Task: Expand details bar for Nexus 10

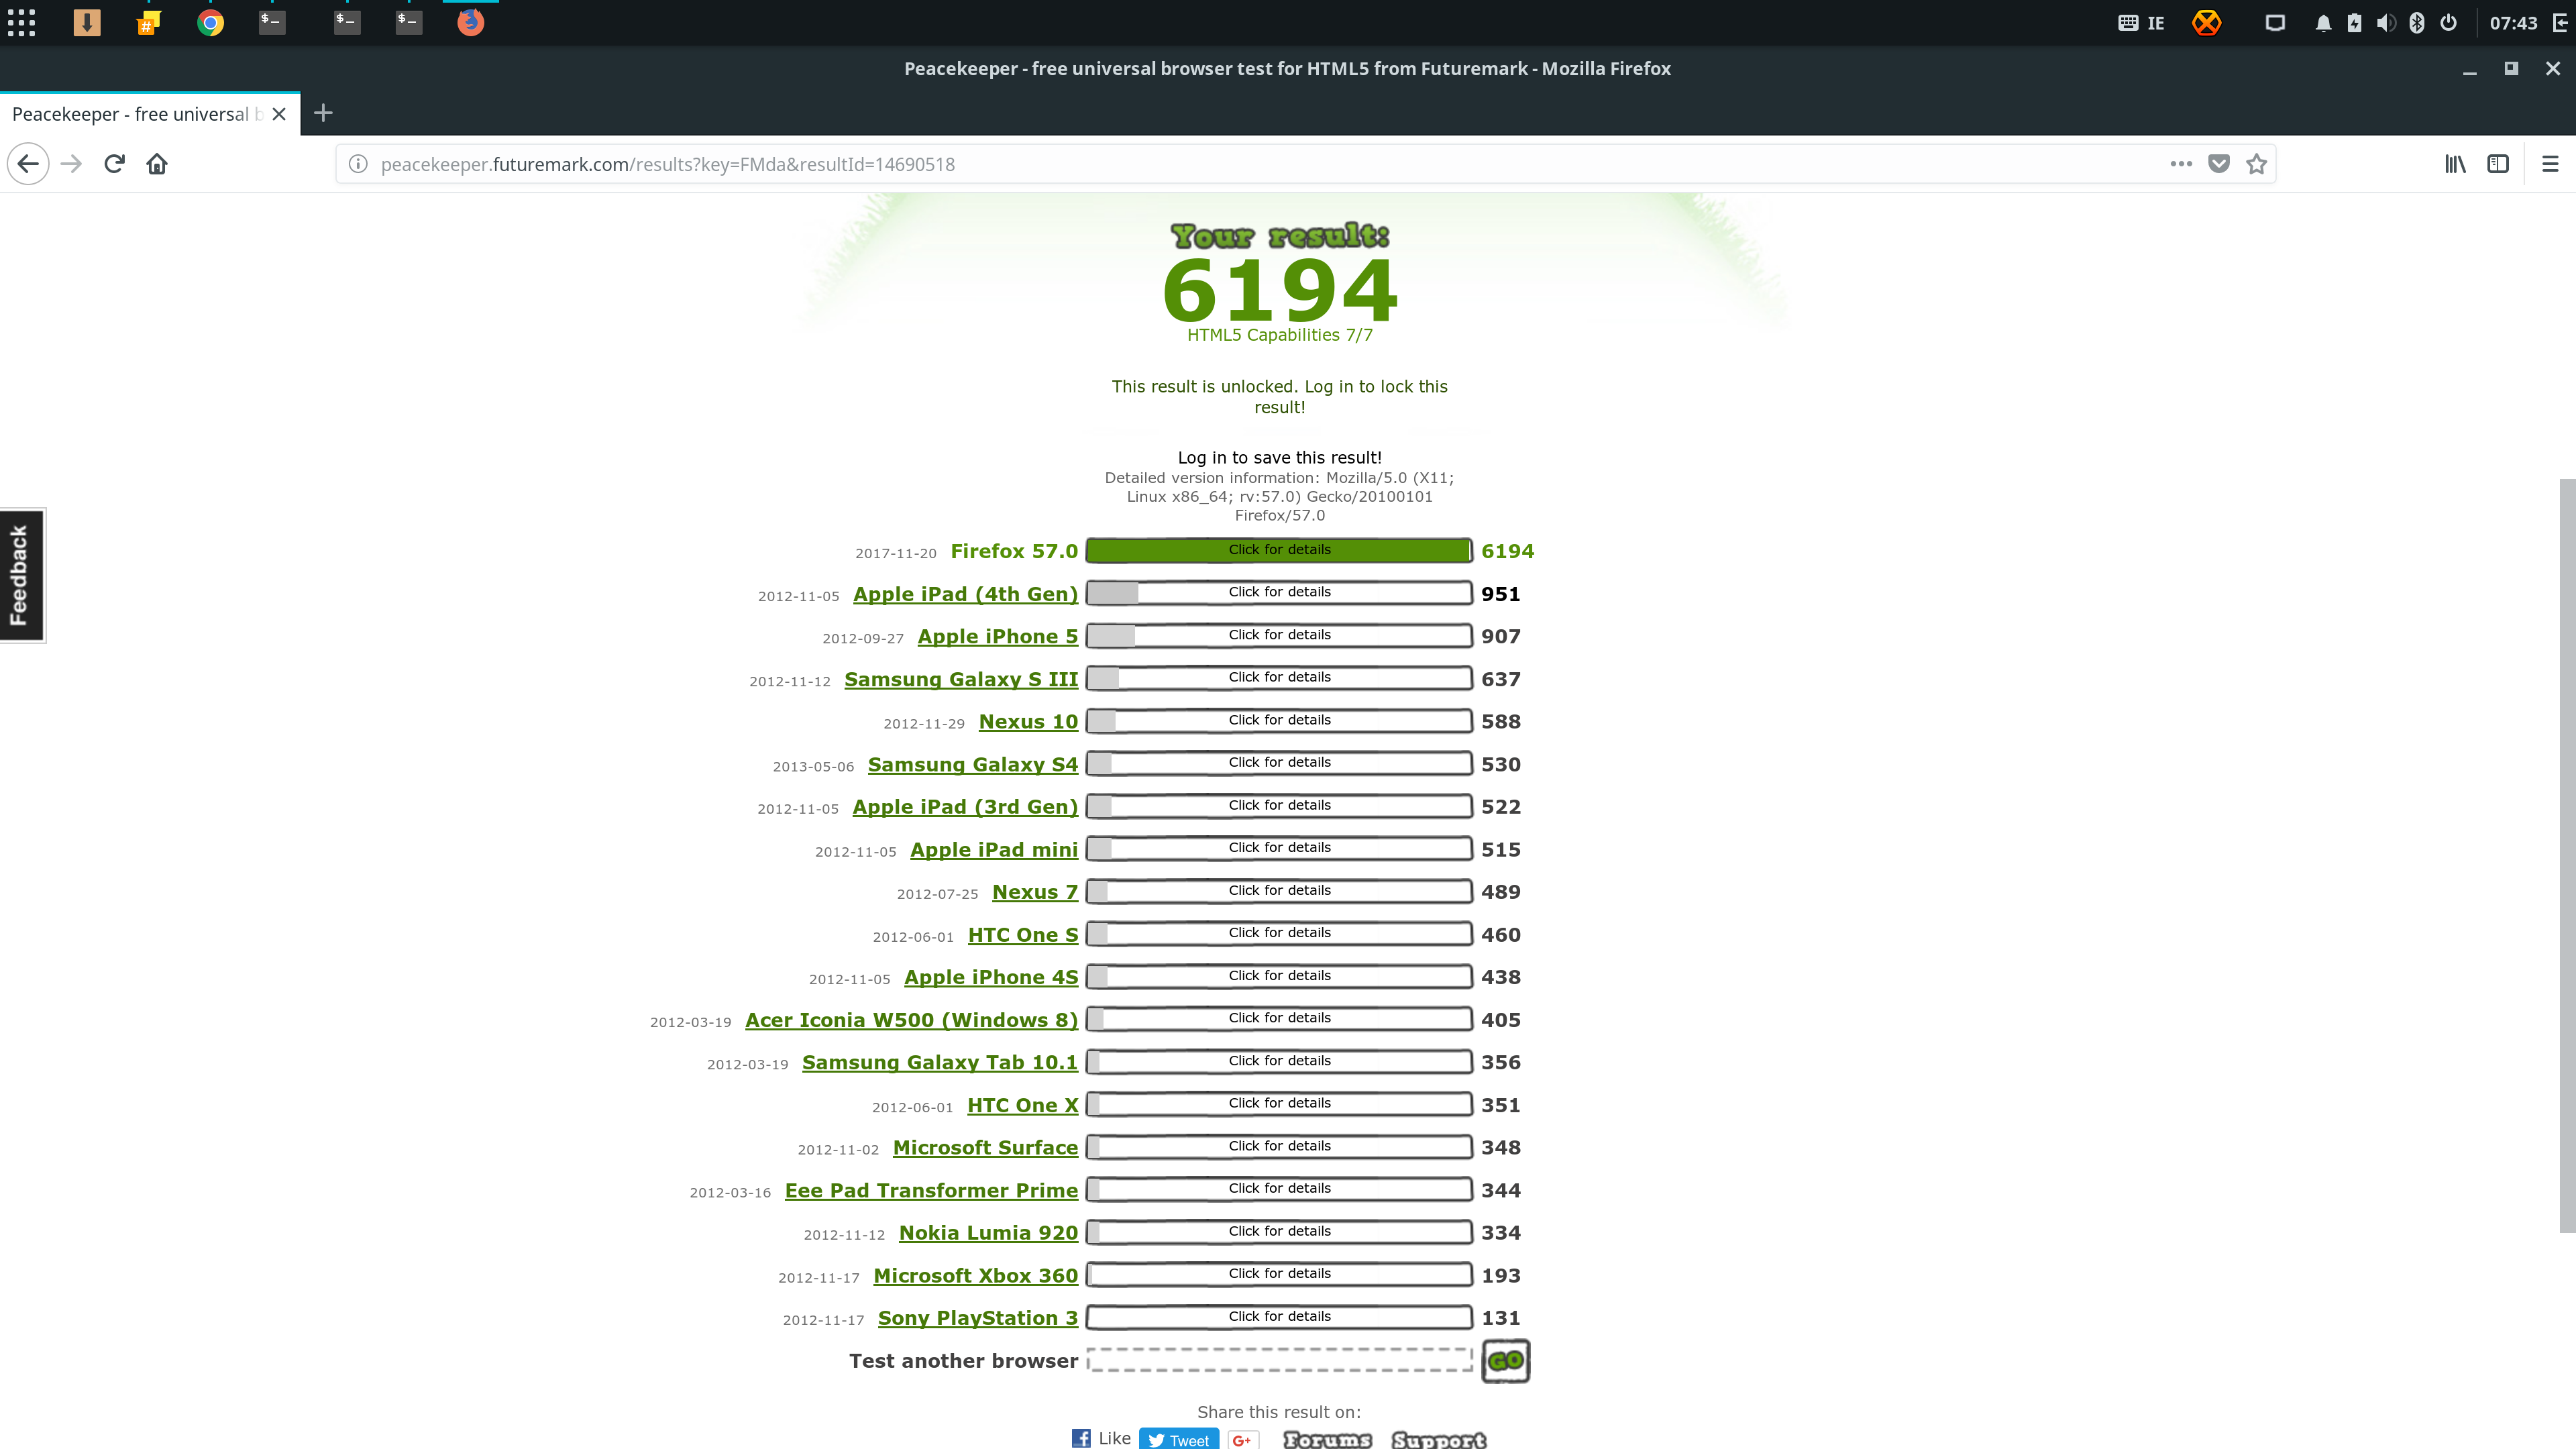Action: coord(1279,721)
